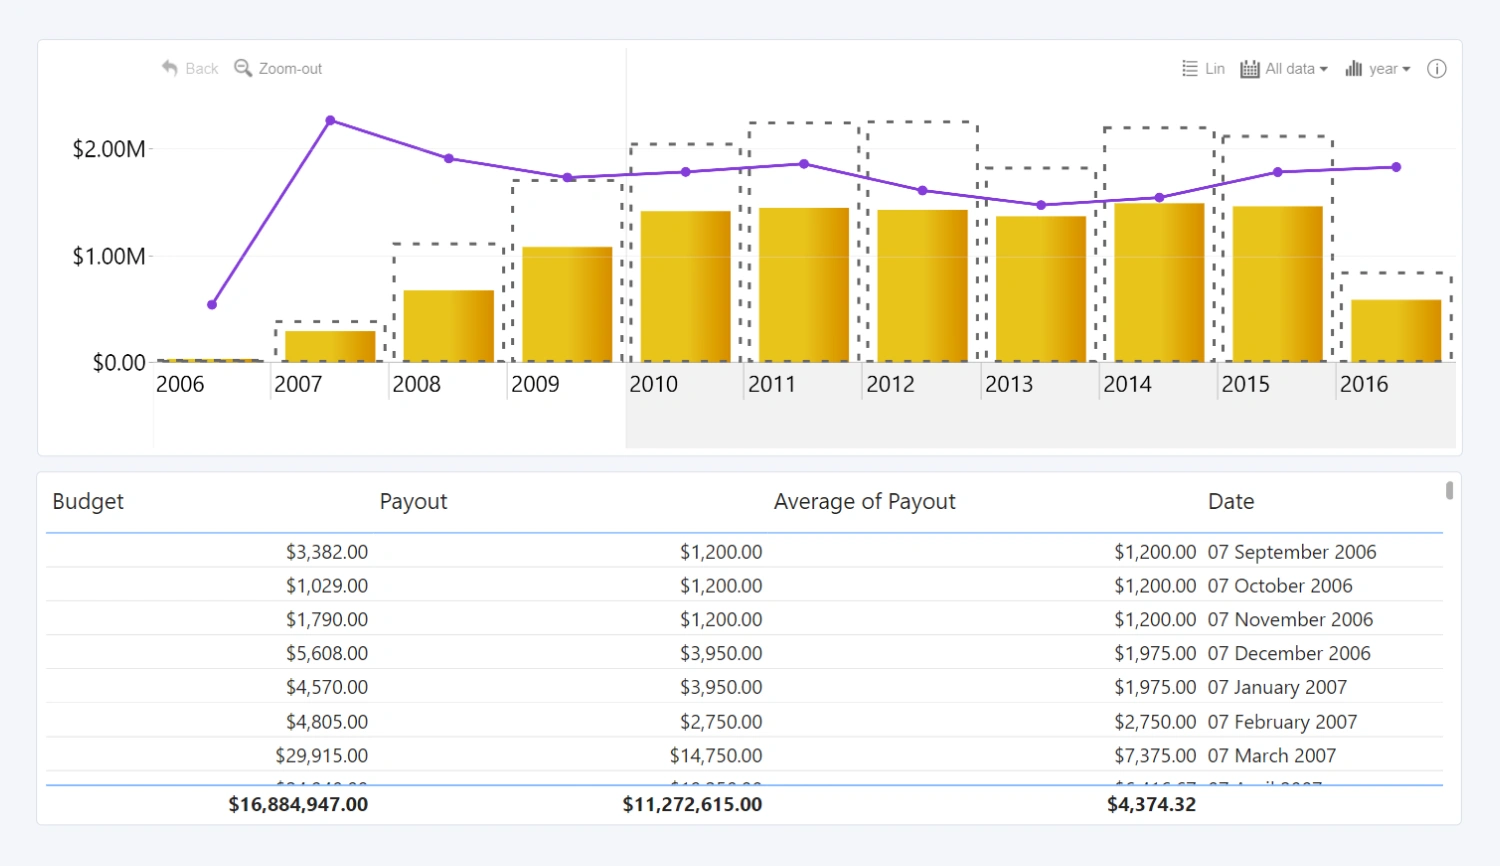Click the $1,029.00 budget cell

327,586
